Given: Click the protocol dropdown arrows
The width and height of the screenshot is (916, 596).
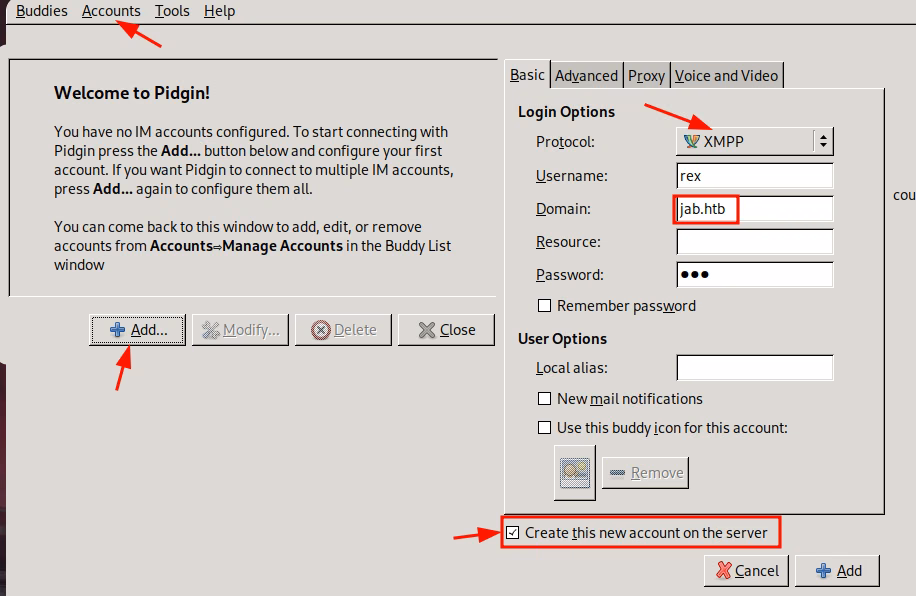Looking at the screenshot, I should coord(823,141).
